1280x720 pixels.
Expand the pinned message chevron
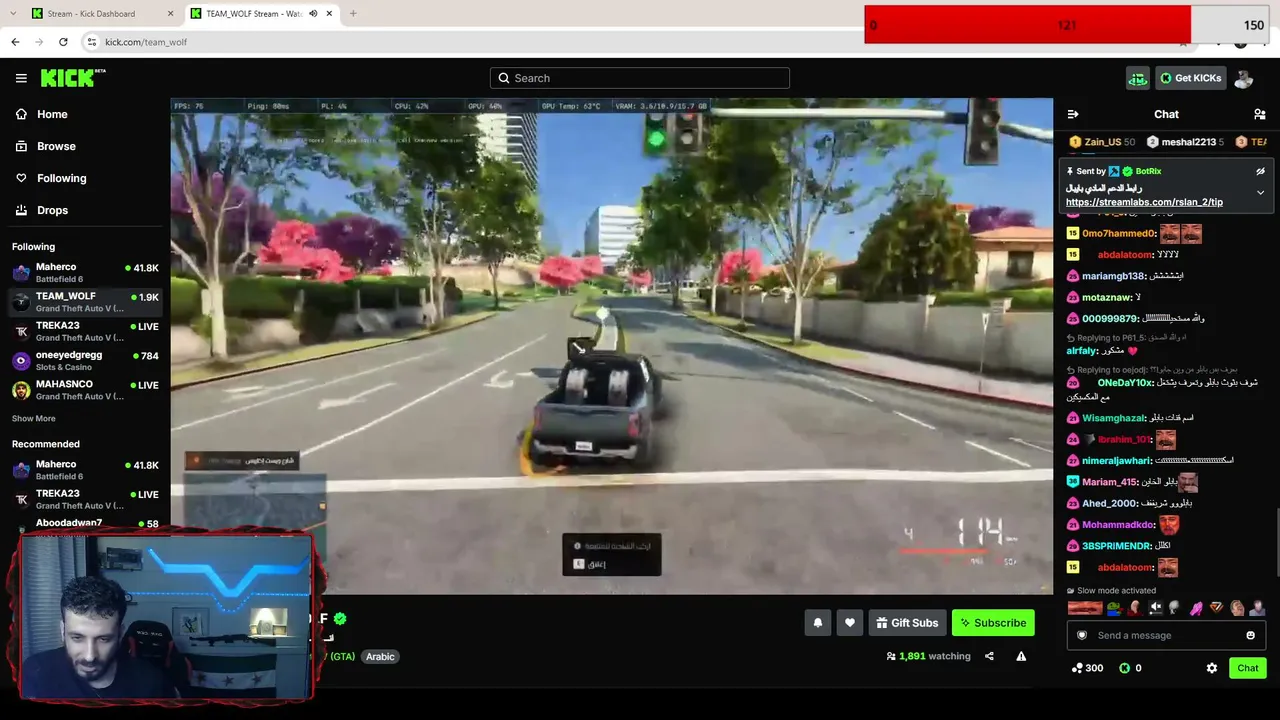click(x=1260, y=192)
